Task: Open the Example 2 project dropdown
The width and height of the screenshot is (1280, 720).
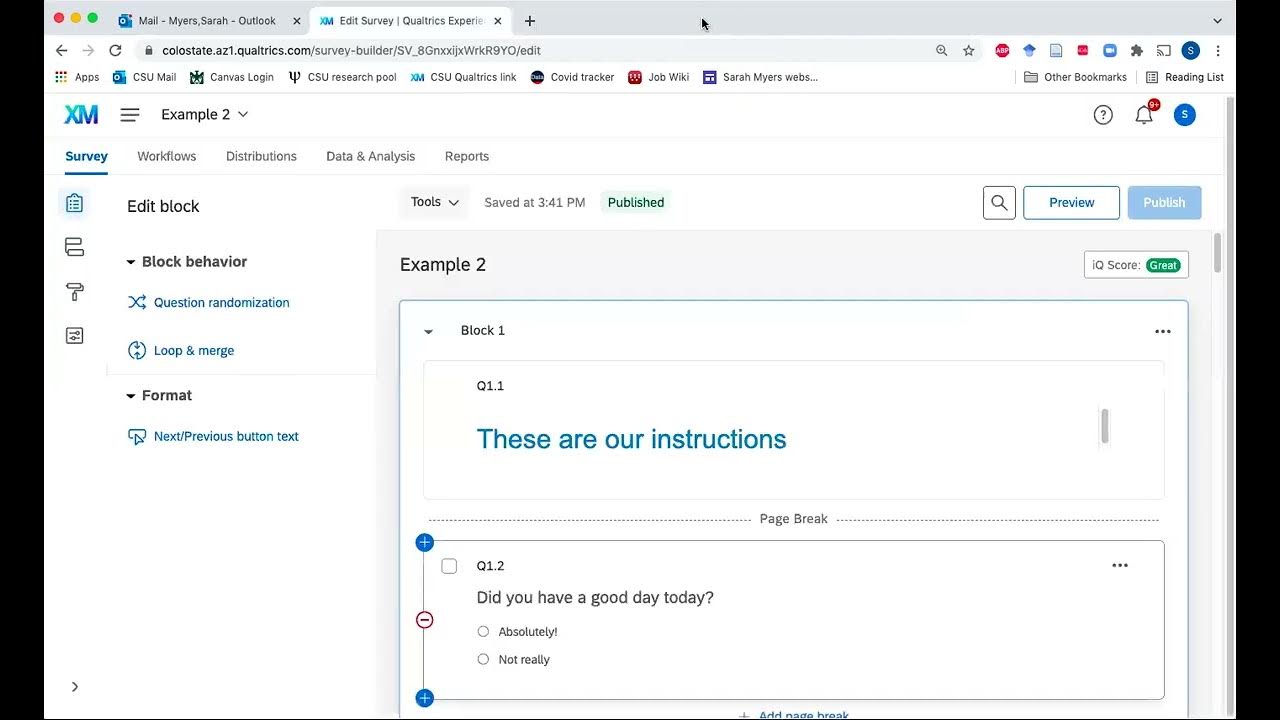Action: [x=204, y=114]
